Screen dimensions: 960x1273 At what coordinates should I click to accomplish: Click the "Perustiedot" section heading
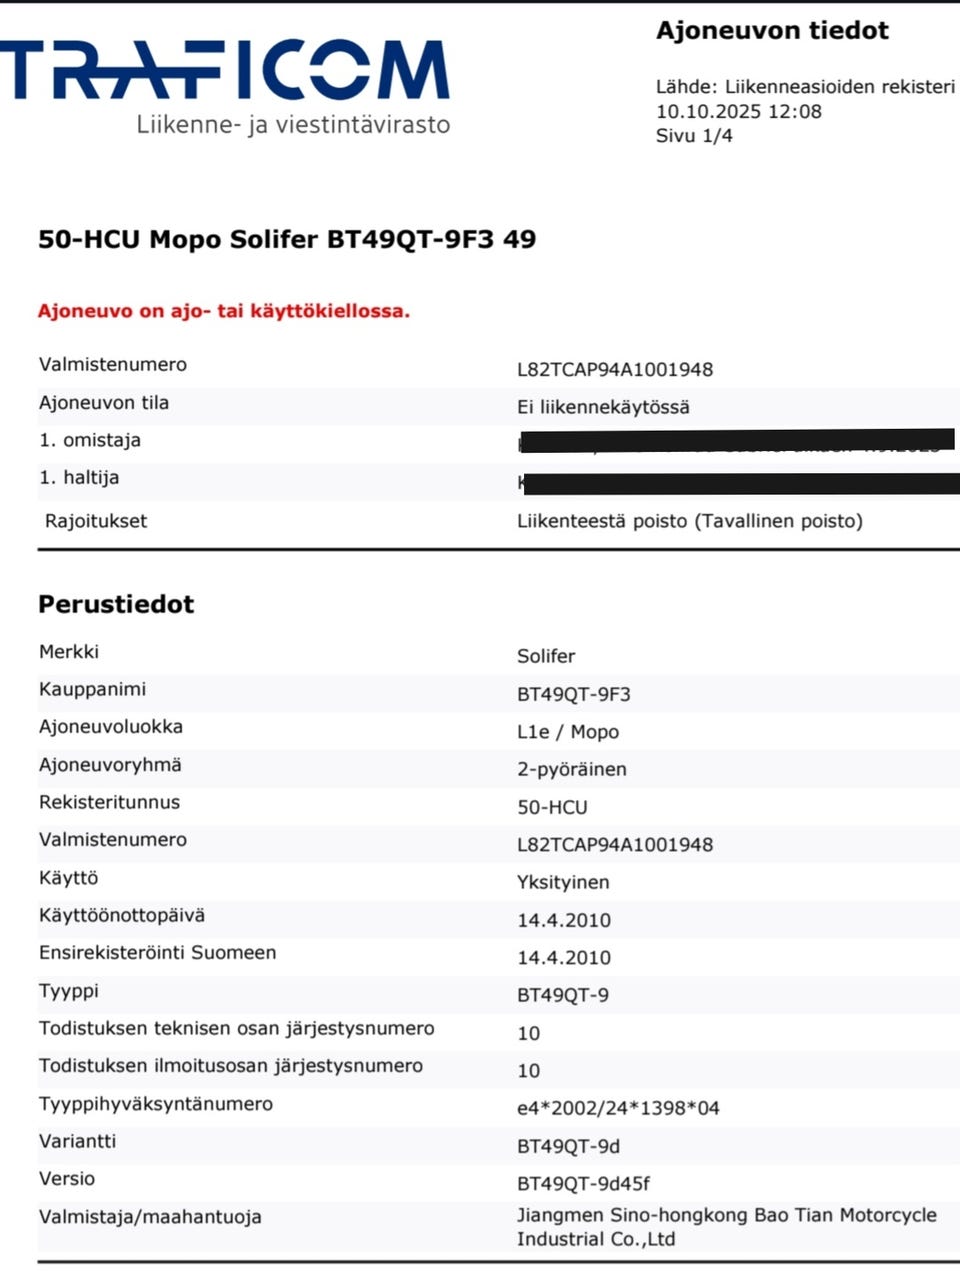pyautogui.click(x=116, y=604)
